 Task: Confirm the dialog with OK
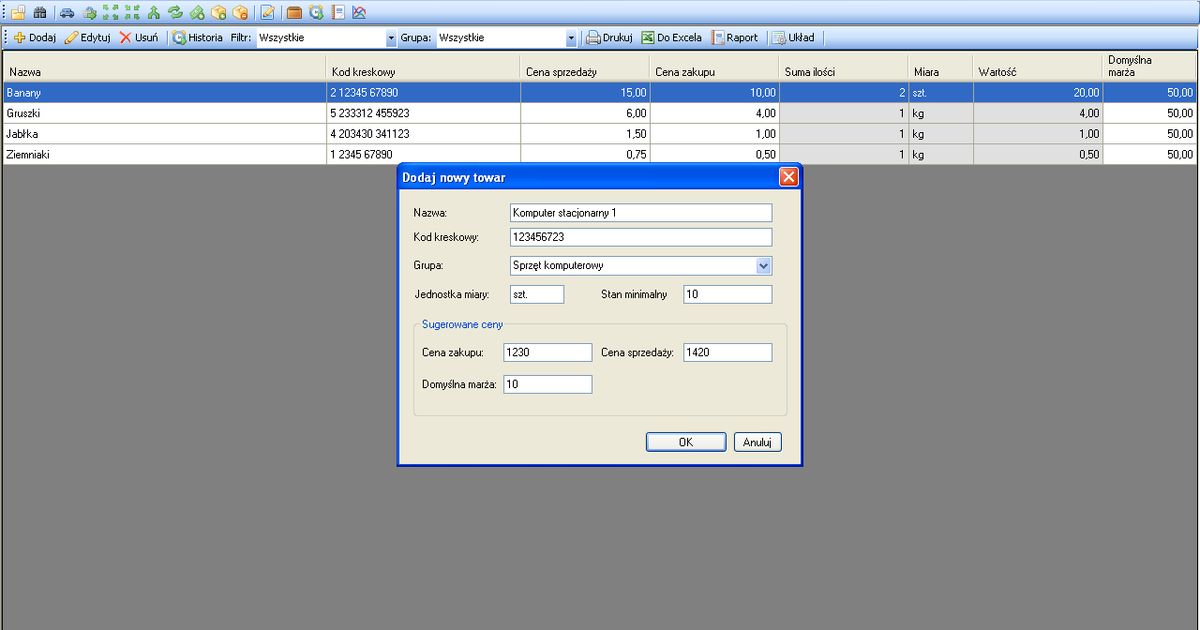point(686,442)
